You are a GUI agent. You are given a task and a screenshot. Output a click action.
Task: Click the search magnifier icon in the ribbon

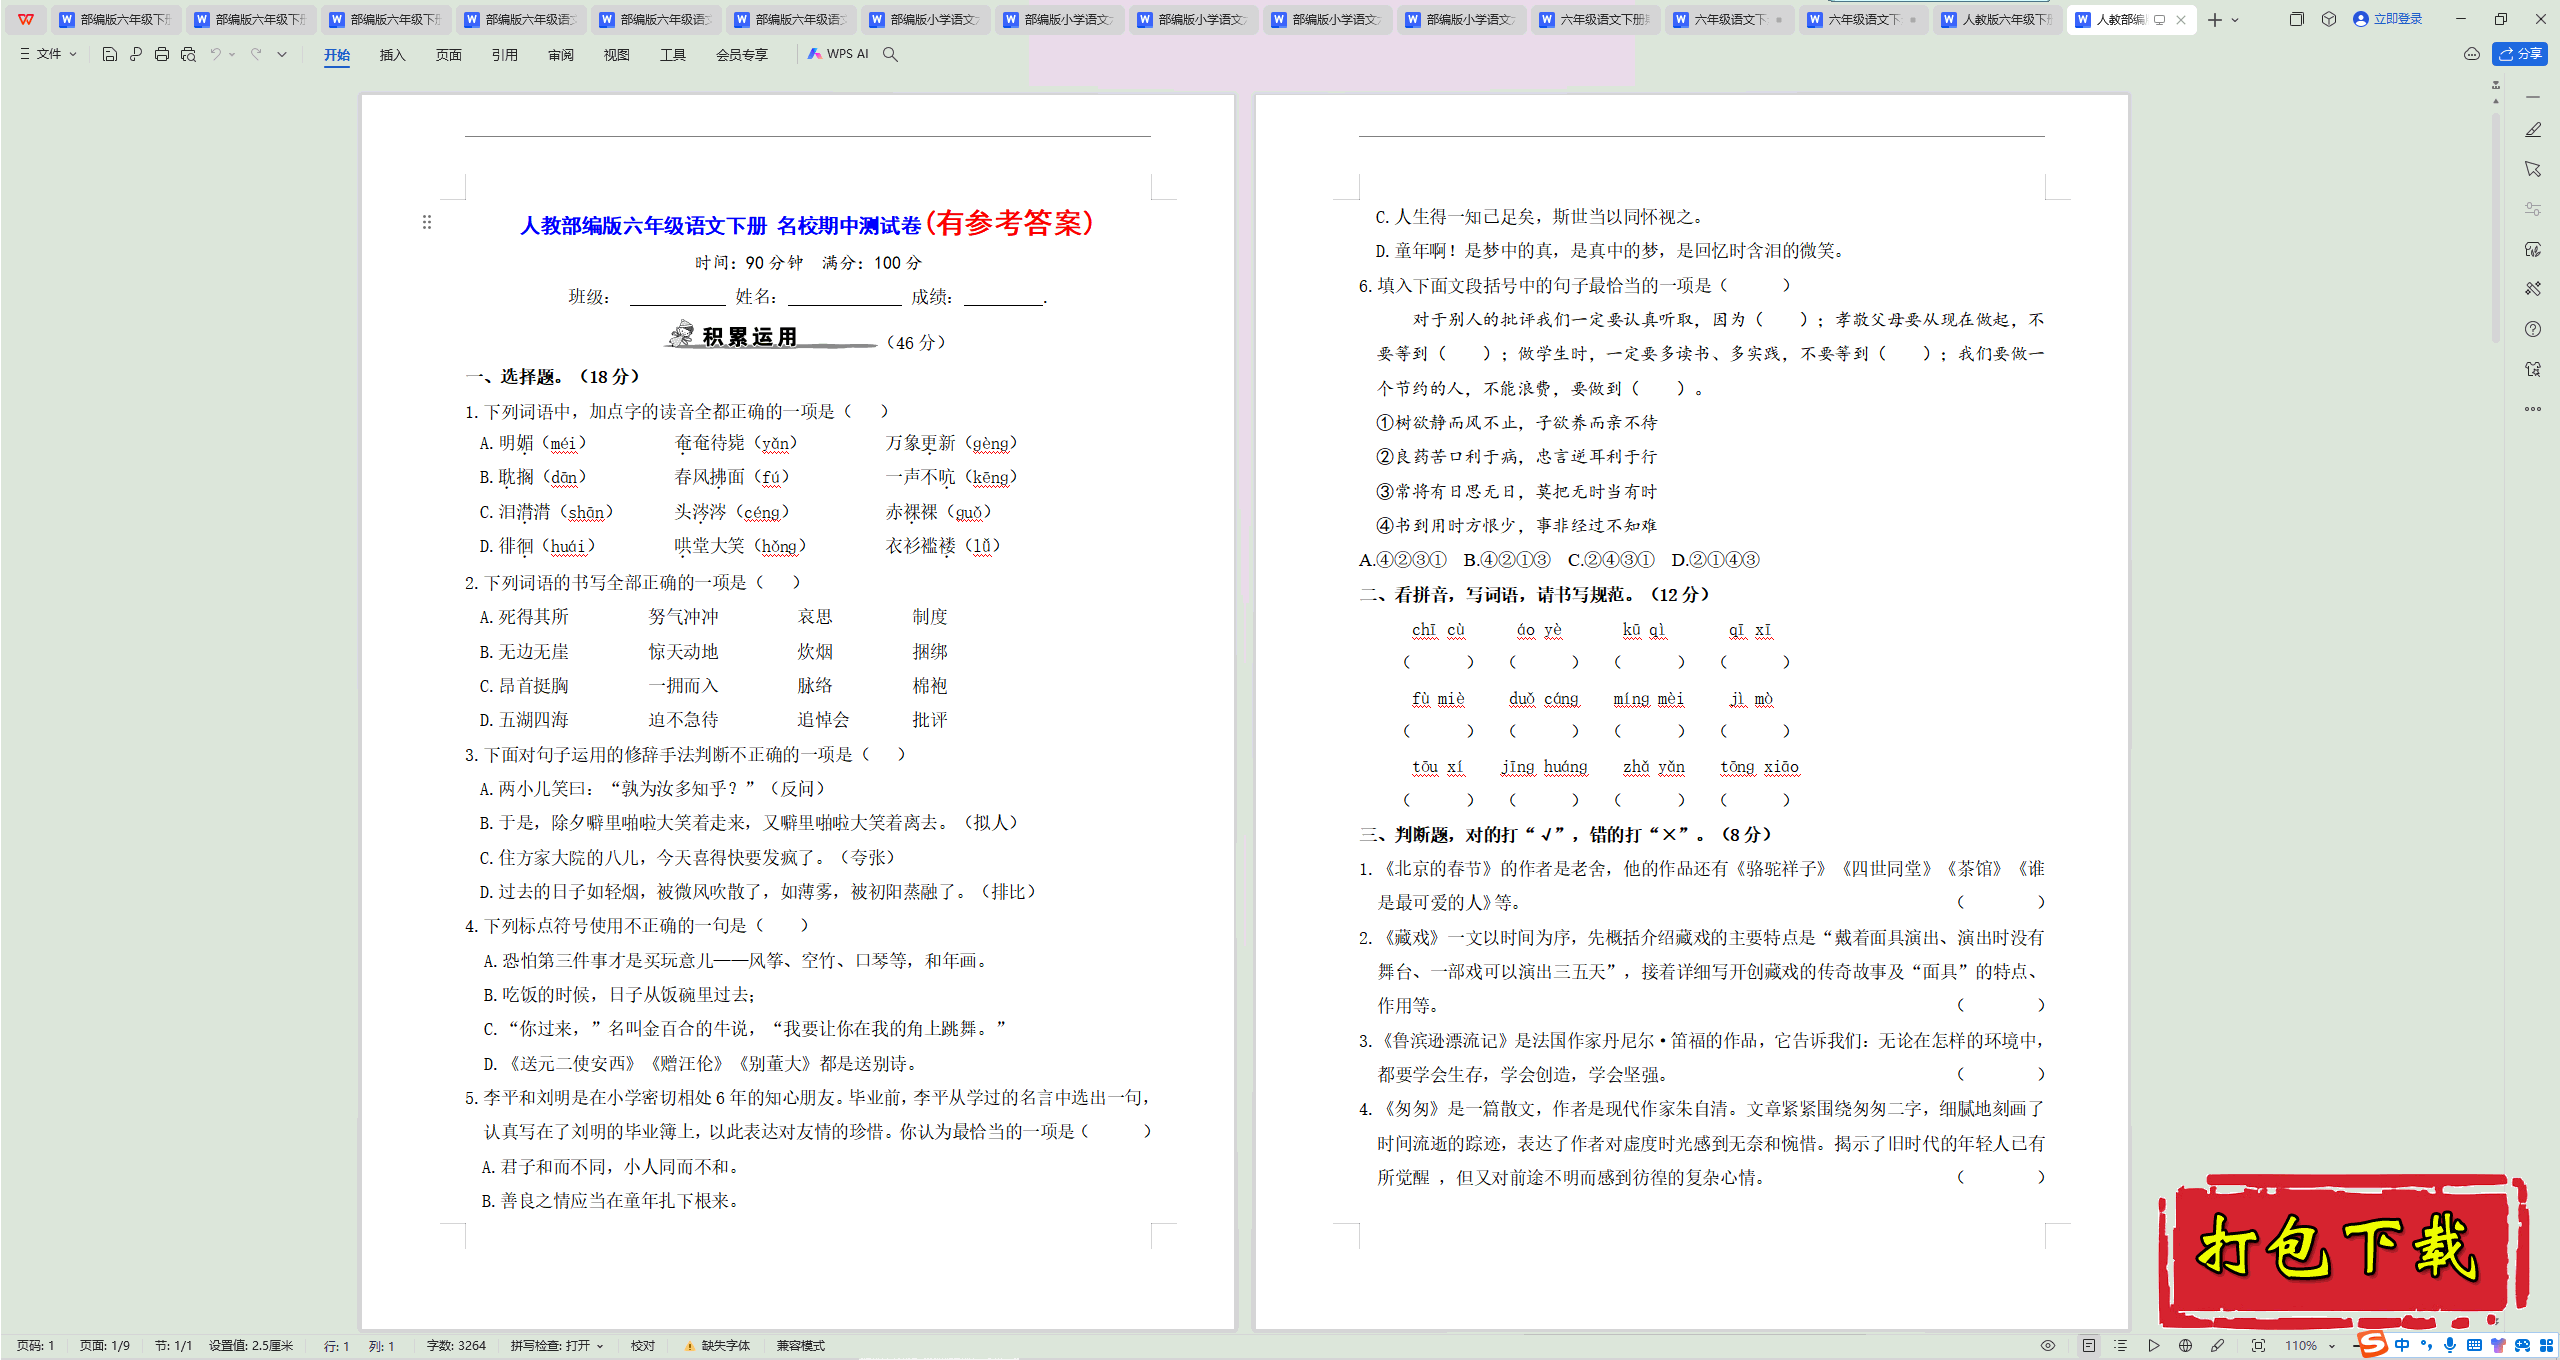[x=890, y=54]
